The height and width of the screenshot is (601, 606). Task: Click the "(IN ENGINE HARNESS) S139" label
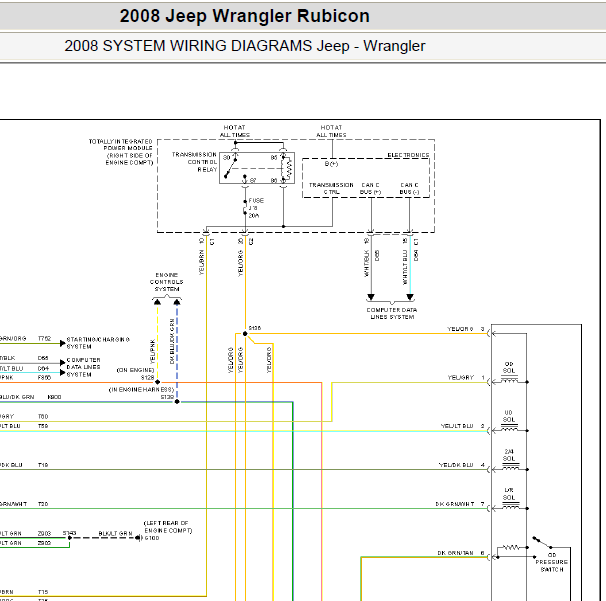click(x=141, y=393)
